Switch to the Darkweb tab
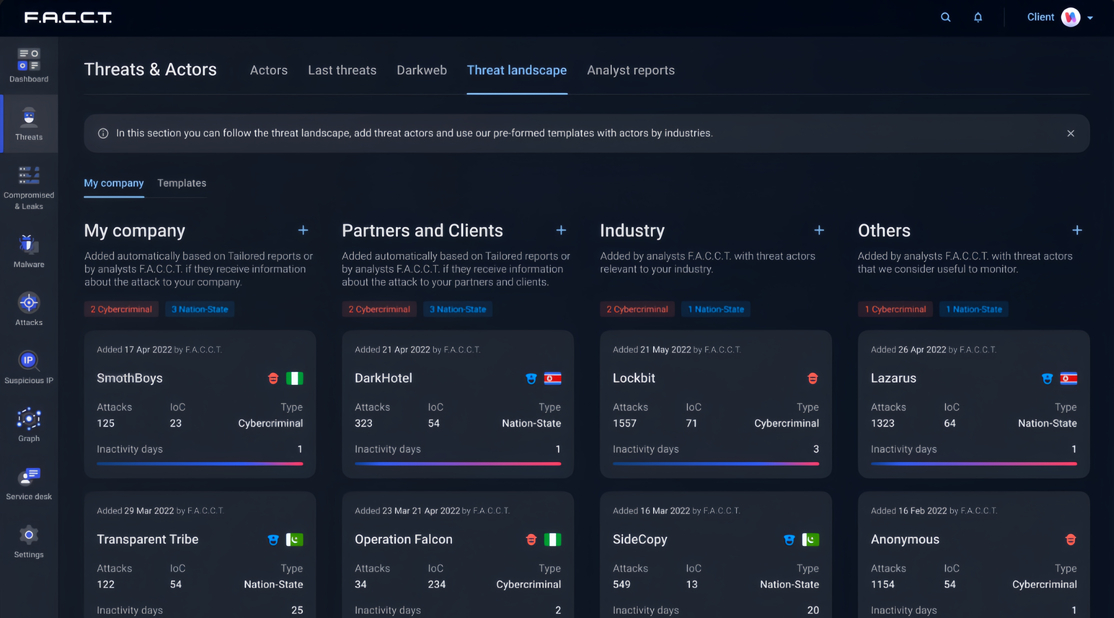The height and width of the screenshot is (618, 1114). (421, 70)
